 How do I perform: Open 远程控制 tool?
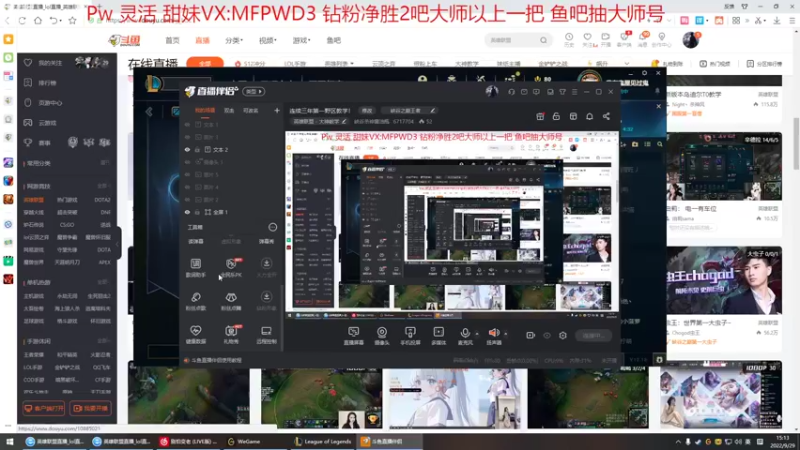(266, 334)
